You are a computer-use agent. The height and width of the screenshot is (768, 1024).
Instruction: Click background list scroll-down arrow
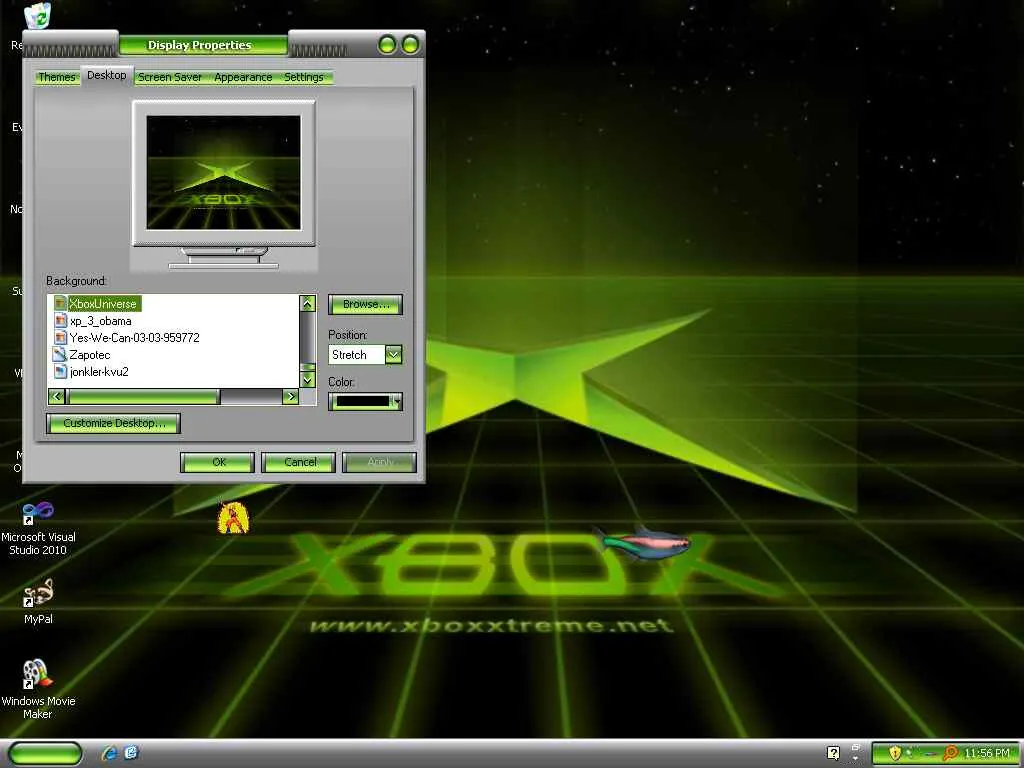[x=308, y=379]
